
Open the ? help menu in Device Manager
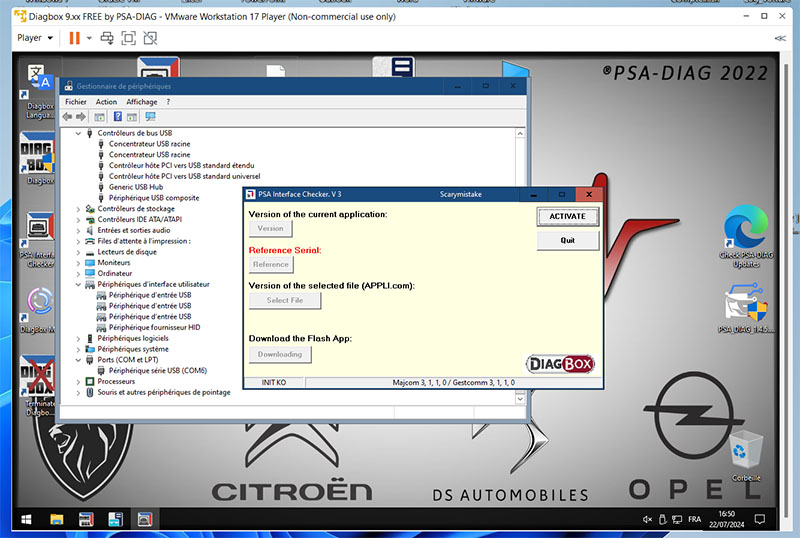[x=168, y=102]
